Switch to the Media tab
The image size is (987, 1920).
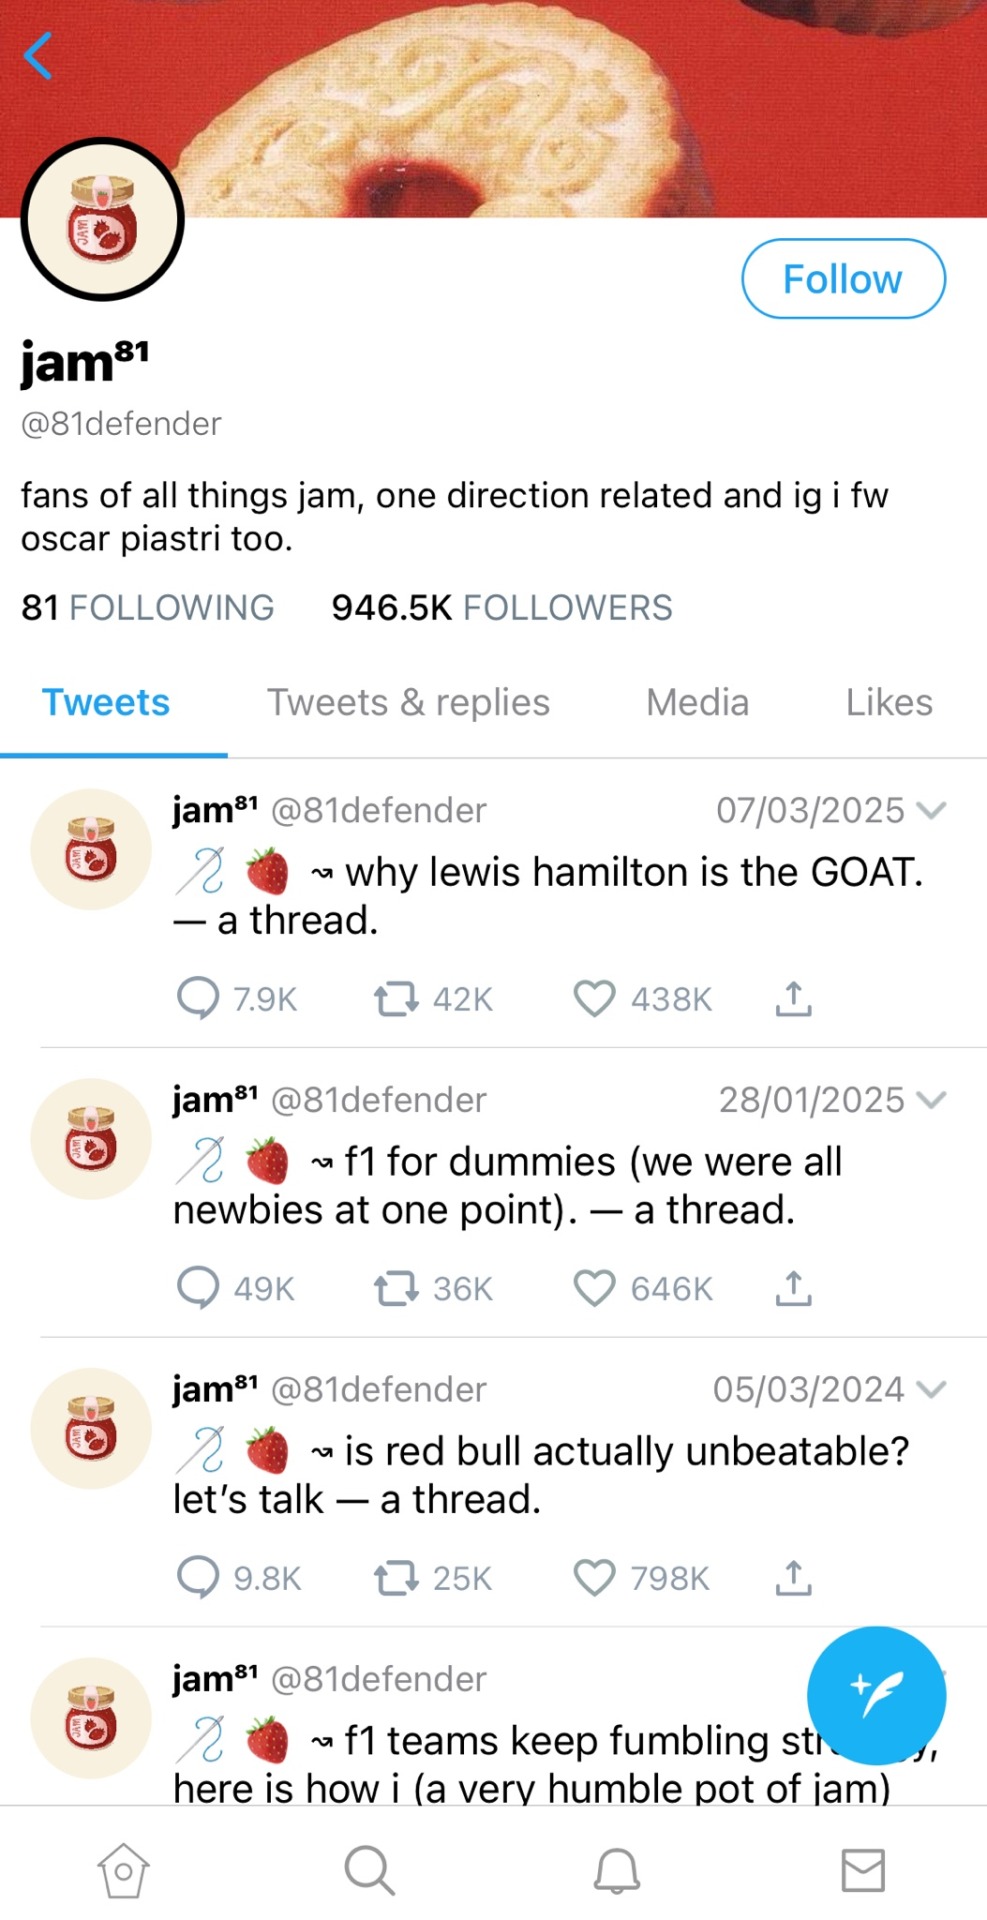point(697,702)
